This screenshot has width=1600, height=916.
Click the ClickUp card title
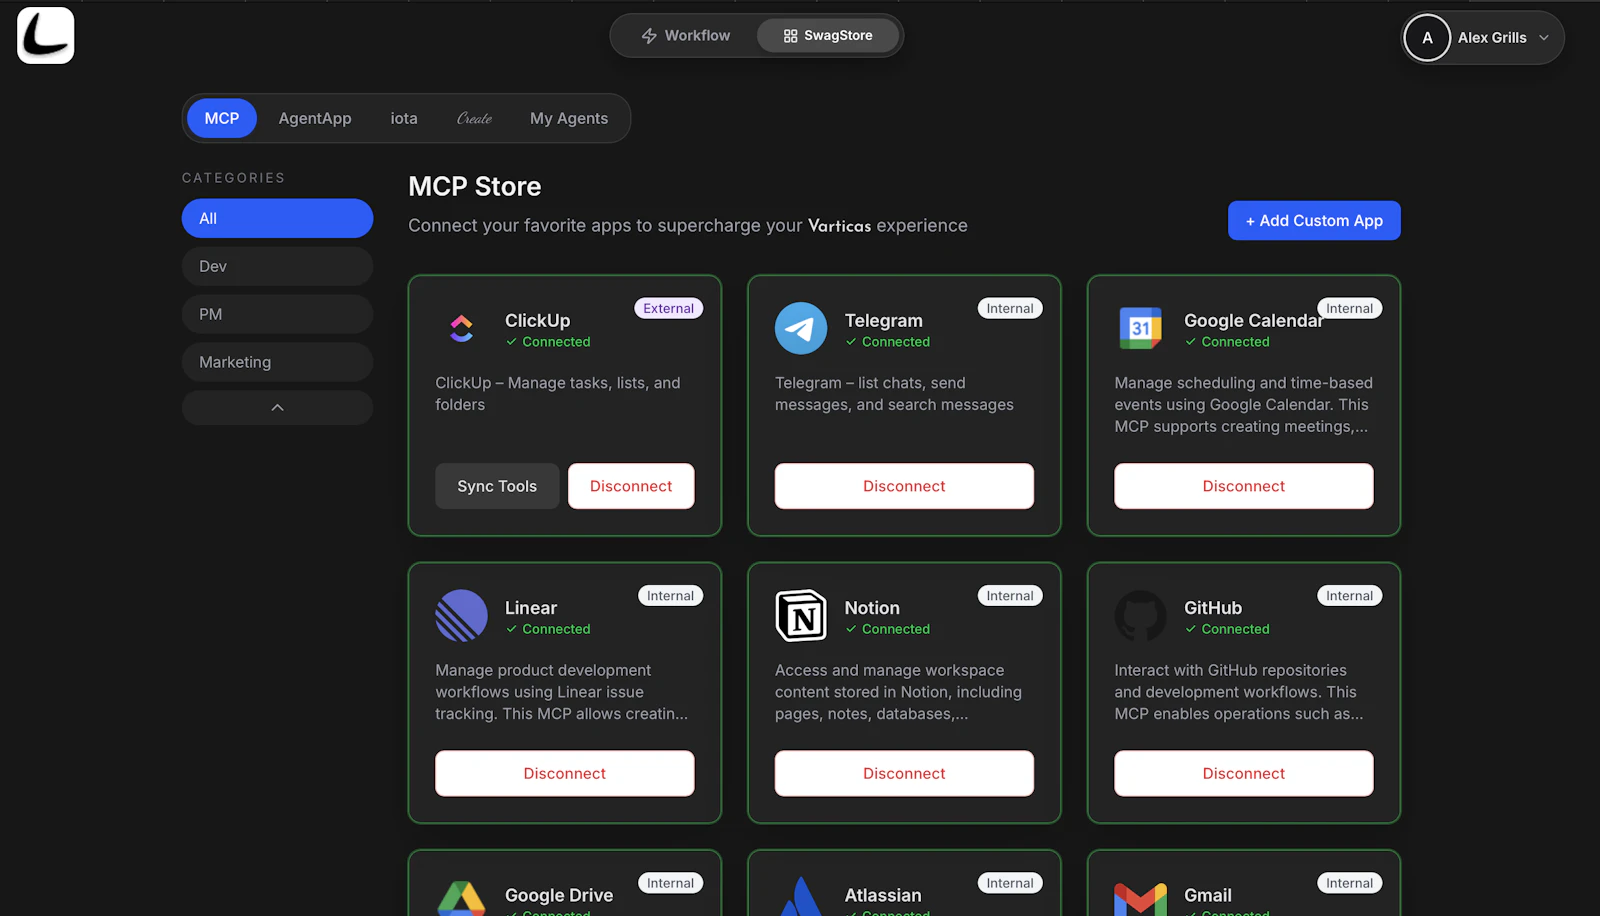tap(538, 320)
